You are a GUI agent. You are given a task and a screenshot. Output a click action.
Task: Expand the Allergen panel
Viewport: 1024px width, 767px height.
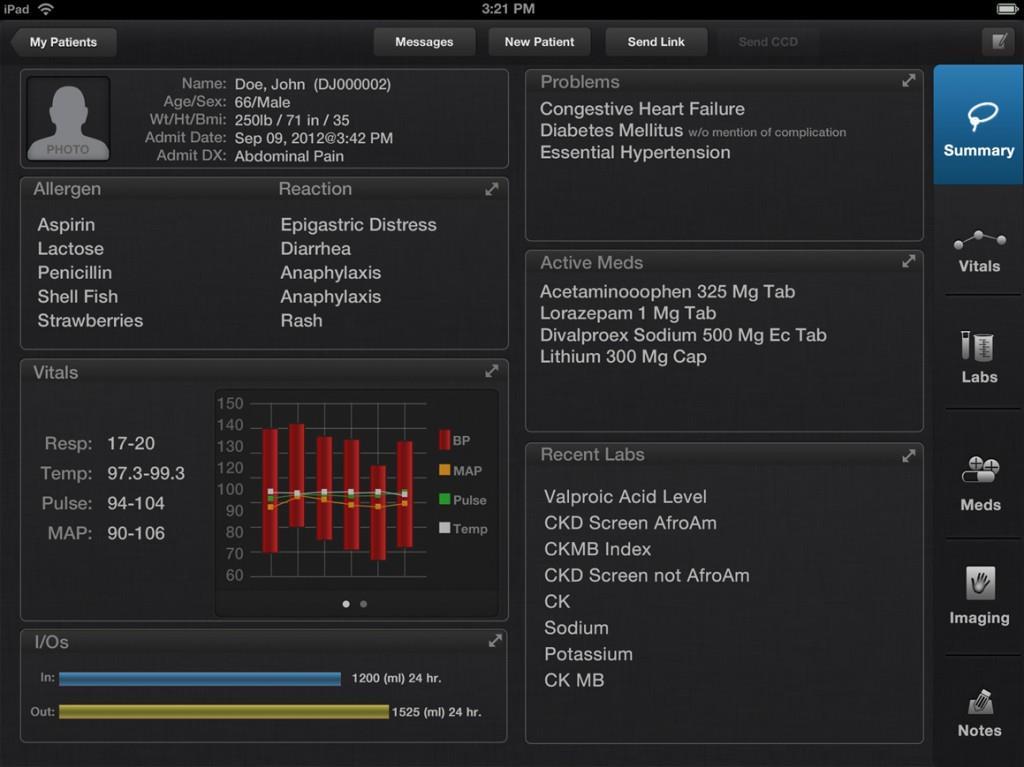492,189
